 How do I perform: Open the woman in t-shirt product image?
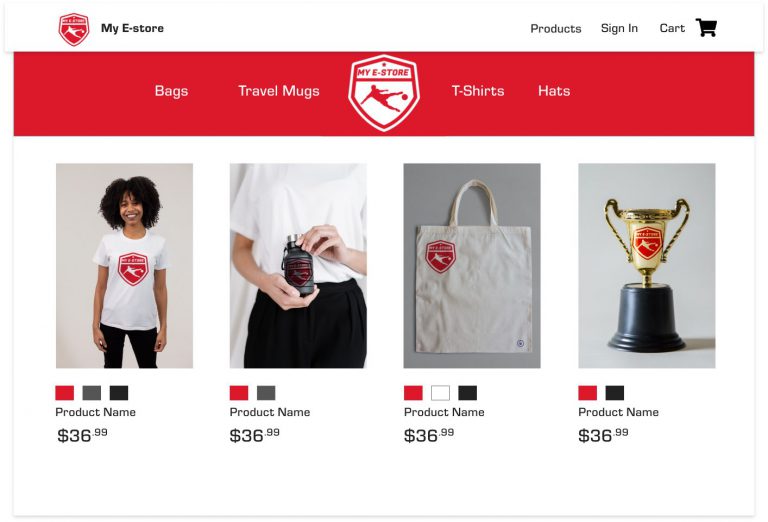(124, 266)
